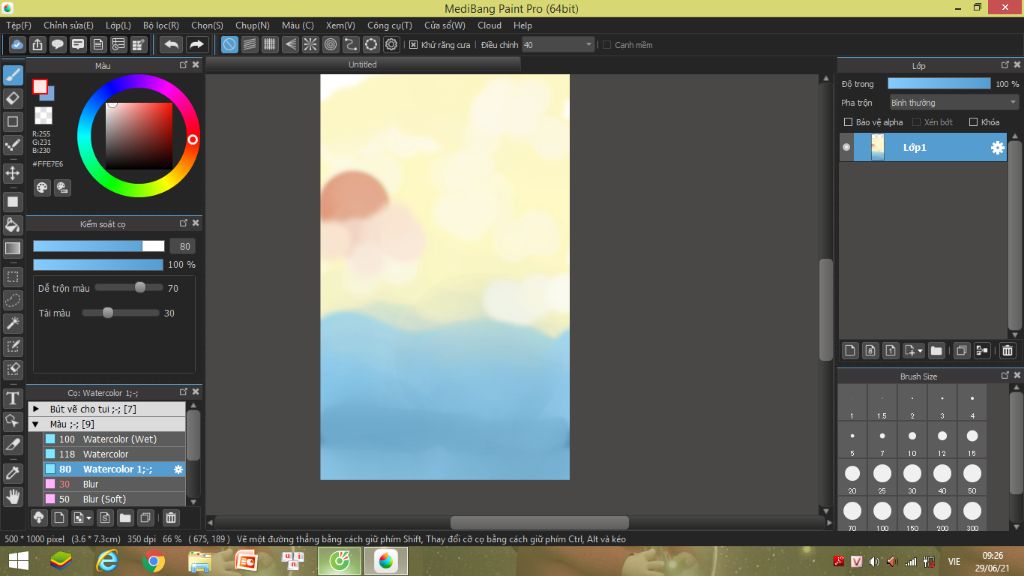The width and height of the screenshot is (1024, 576).
Task: Open Google Chrome from taskbar
Action: click(x=153, y=561)
